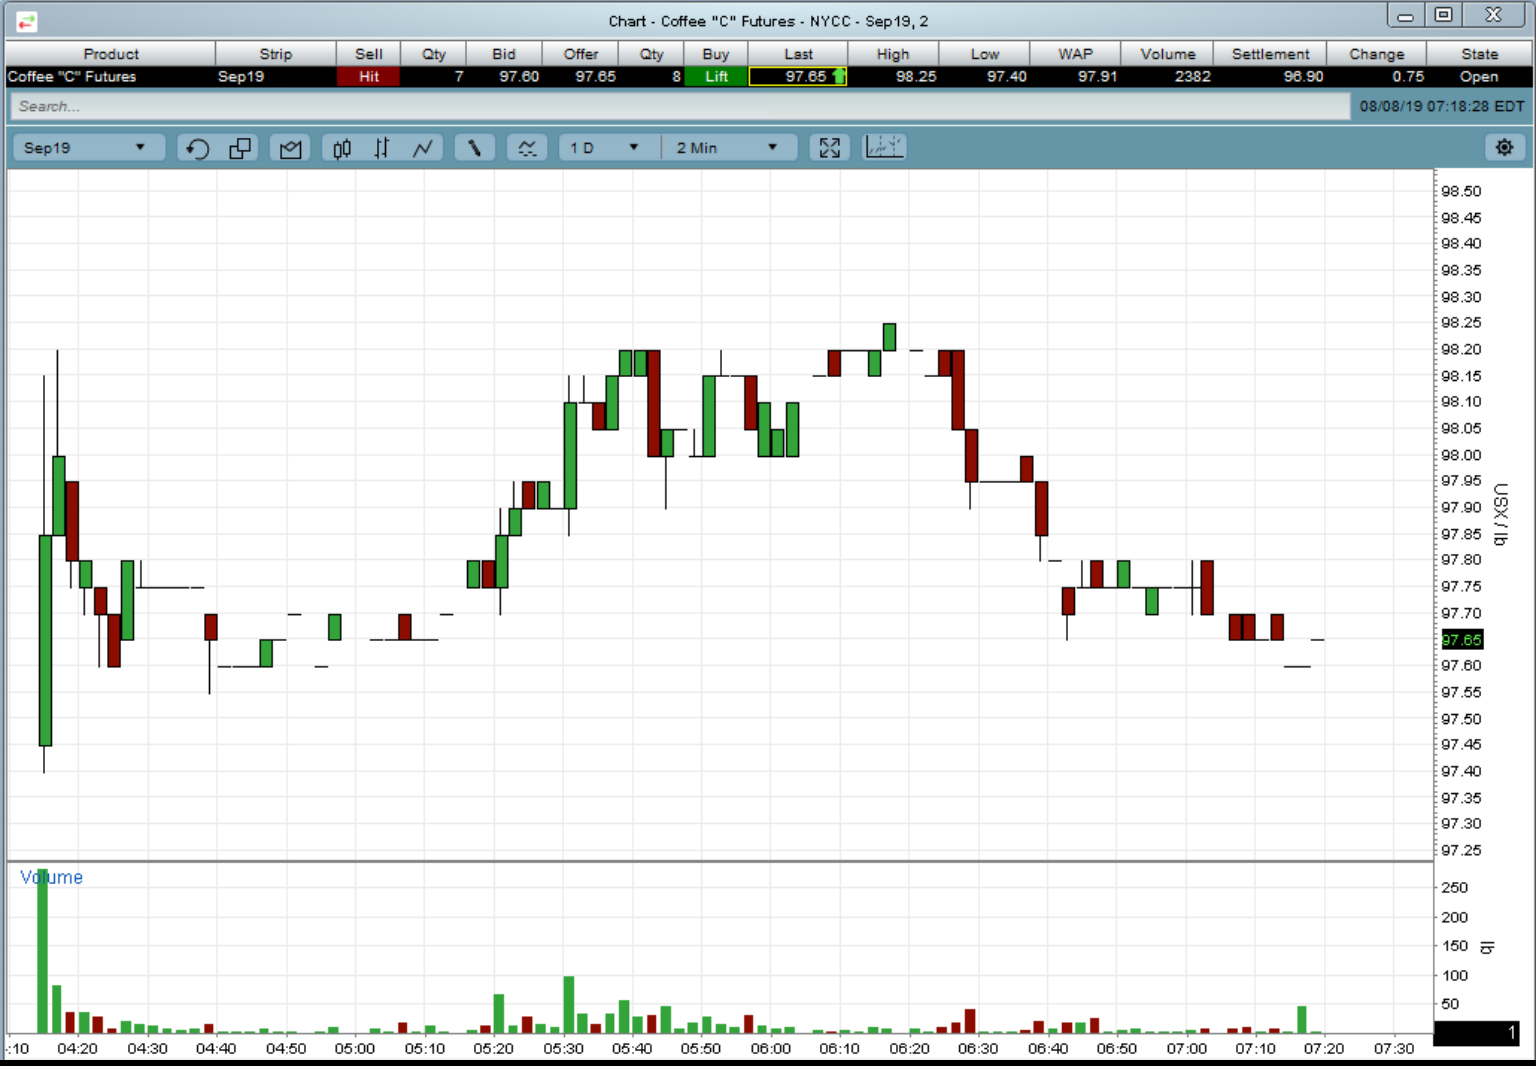Click the 06:00 time axis label
1536x1066 pixels.
click(770, 1048)
